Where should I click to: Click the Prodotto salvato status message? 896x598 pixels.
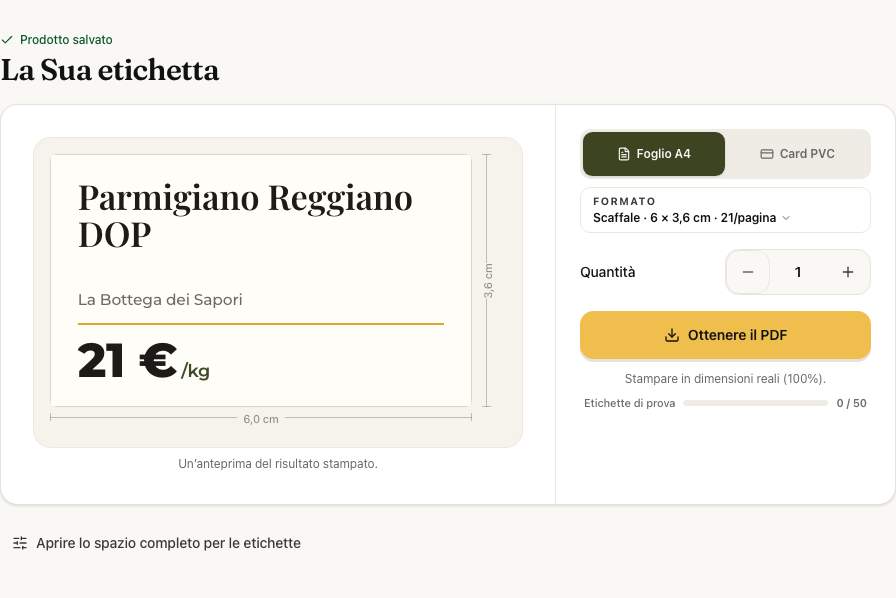pyautogui.click(x=66, y=40)
